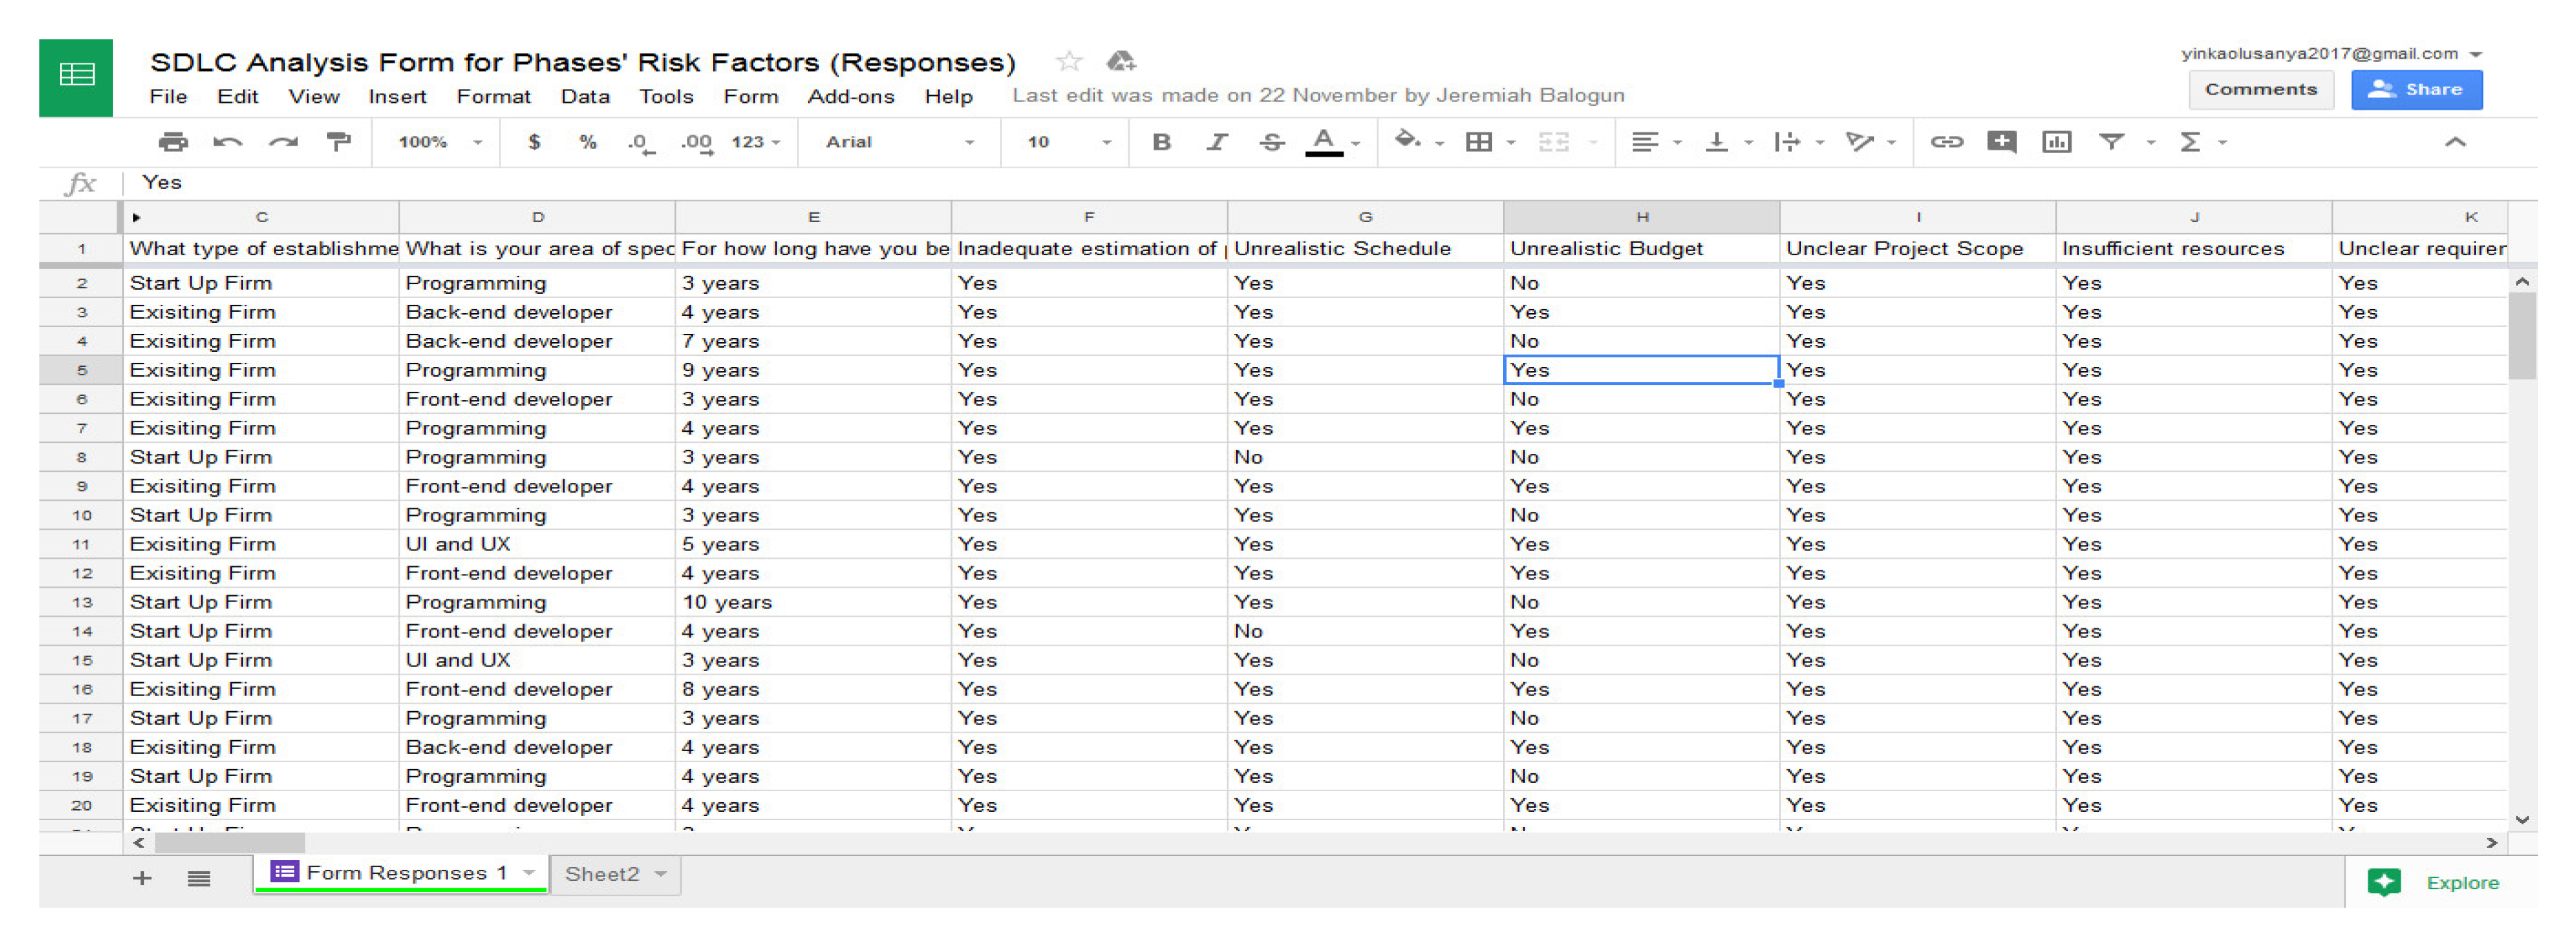Click the undo arrow icon
The image size is (2576, 945).
(x=228, y=142)
